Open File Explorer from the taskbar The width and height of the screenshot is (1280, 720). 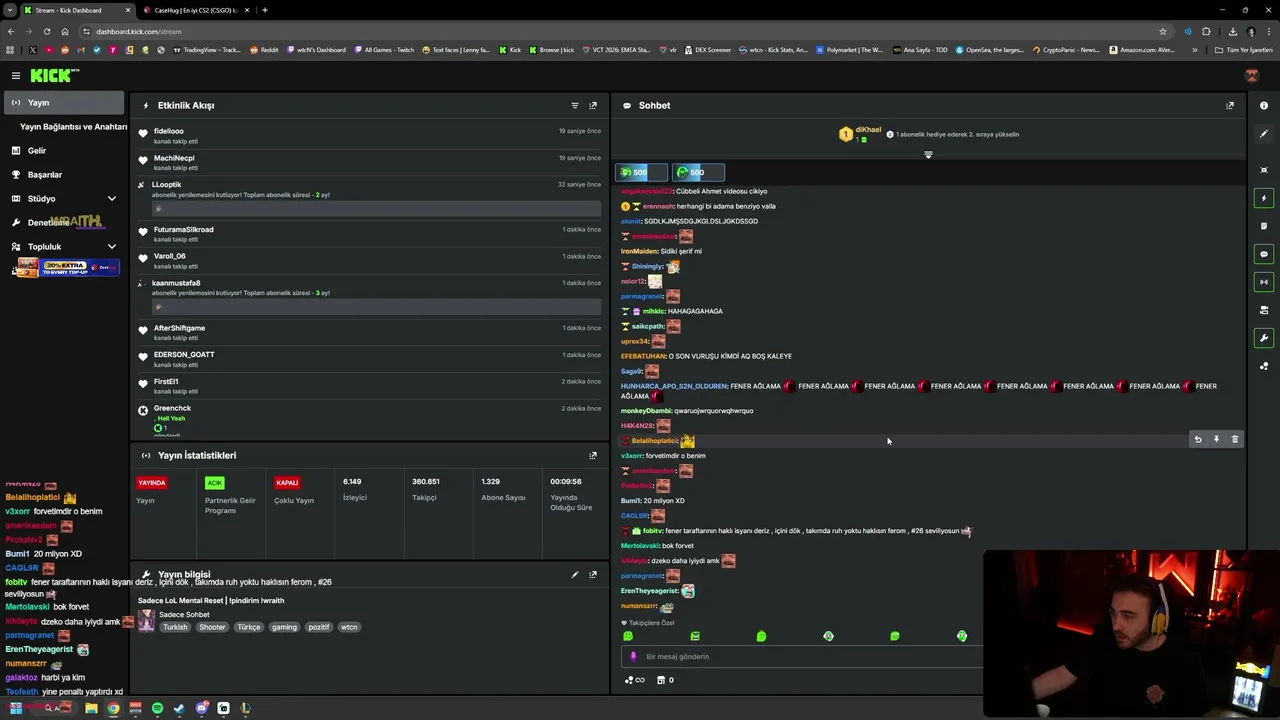(91, 708)
